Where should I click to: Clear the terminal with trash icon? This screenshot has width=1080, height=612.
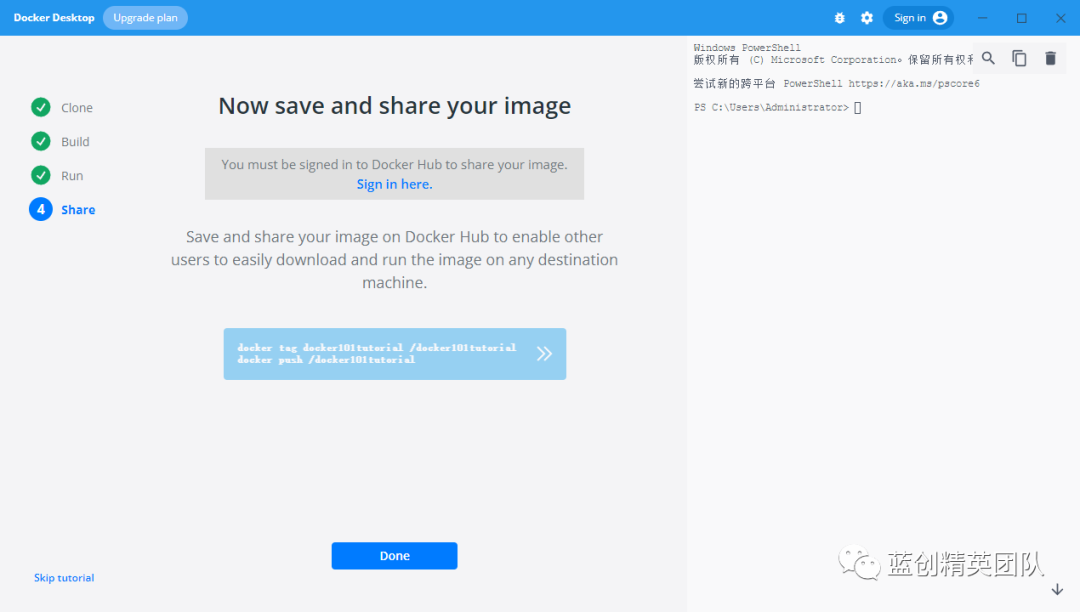[x=1050, y=59]
